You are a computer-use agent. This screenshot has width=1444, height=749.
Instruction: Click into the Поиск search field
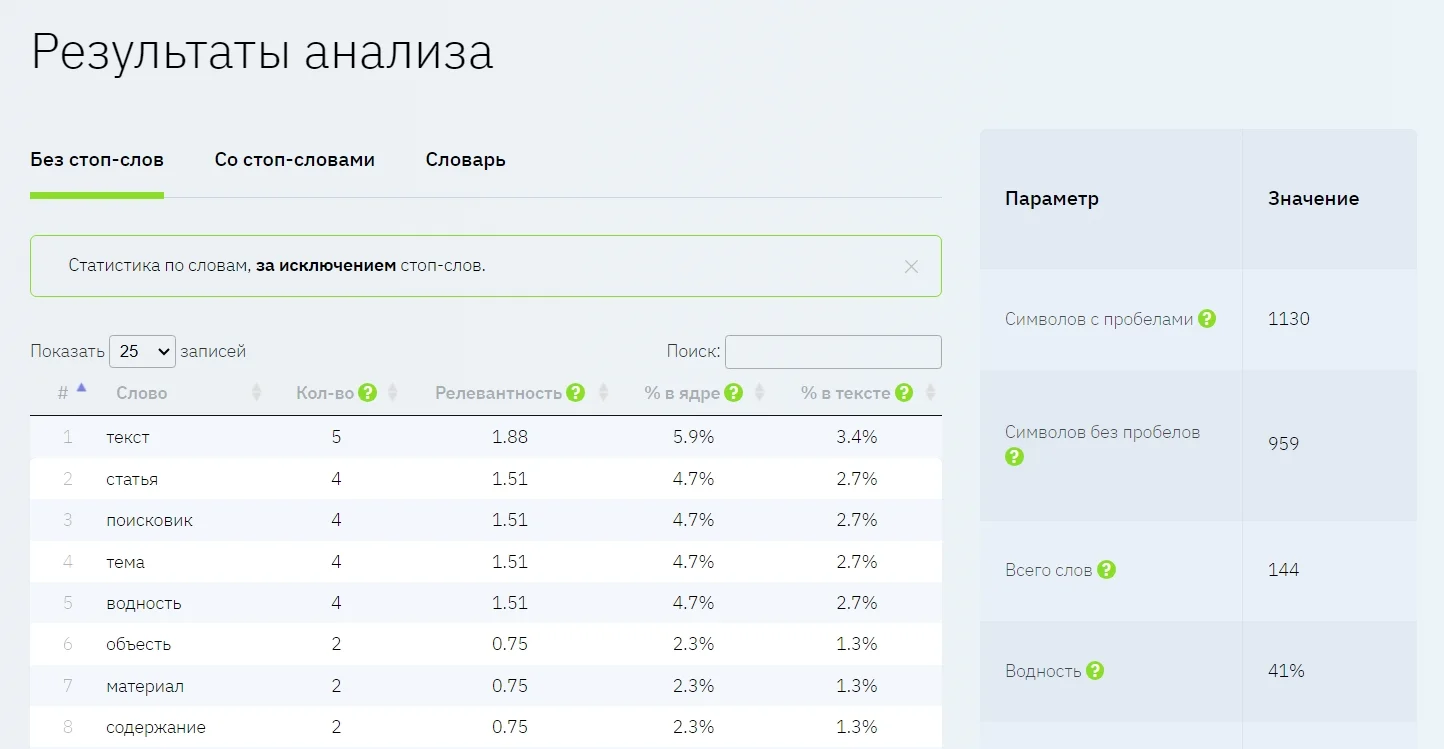tap(833, 352)
